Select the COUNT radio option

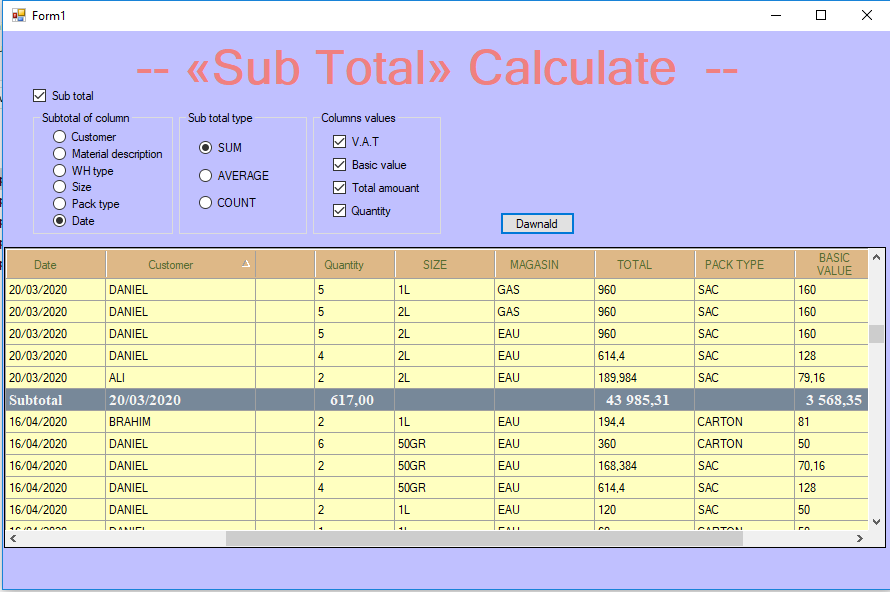[x=205, y=203]
